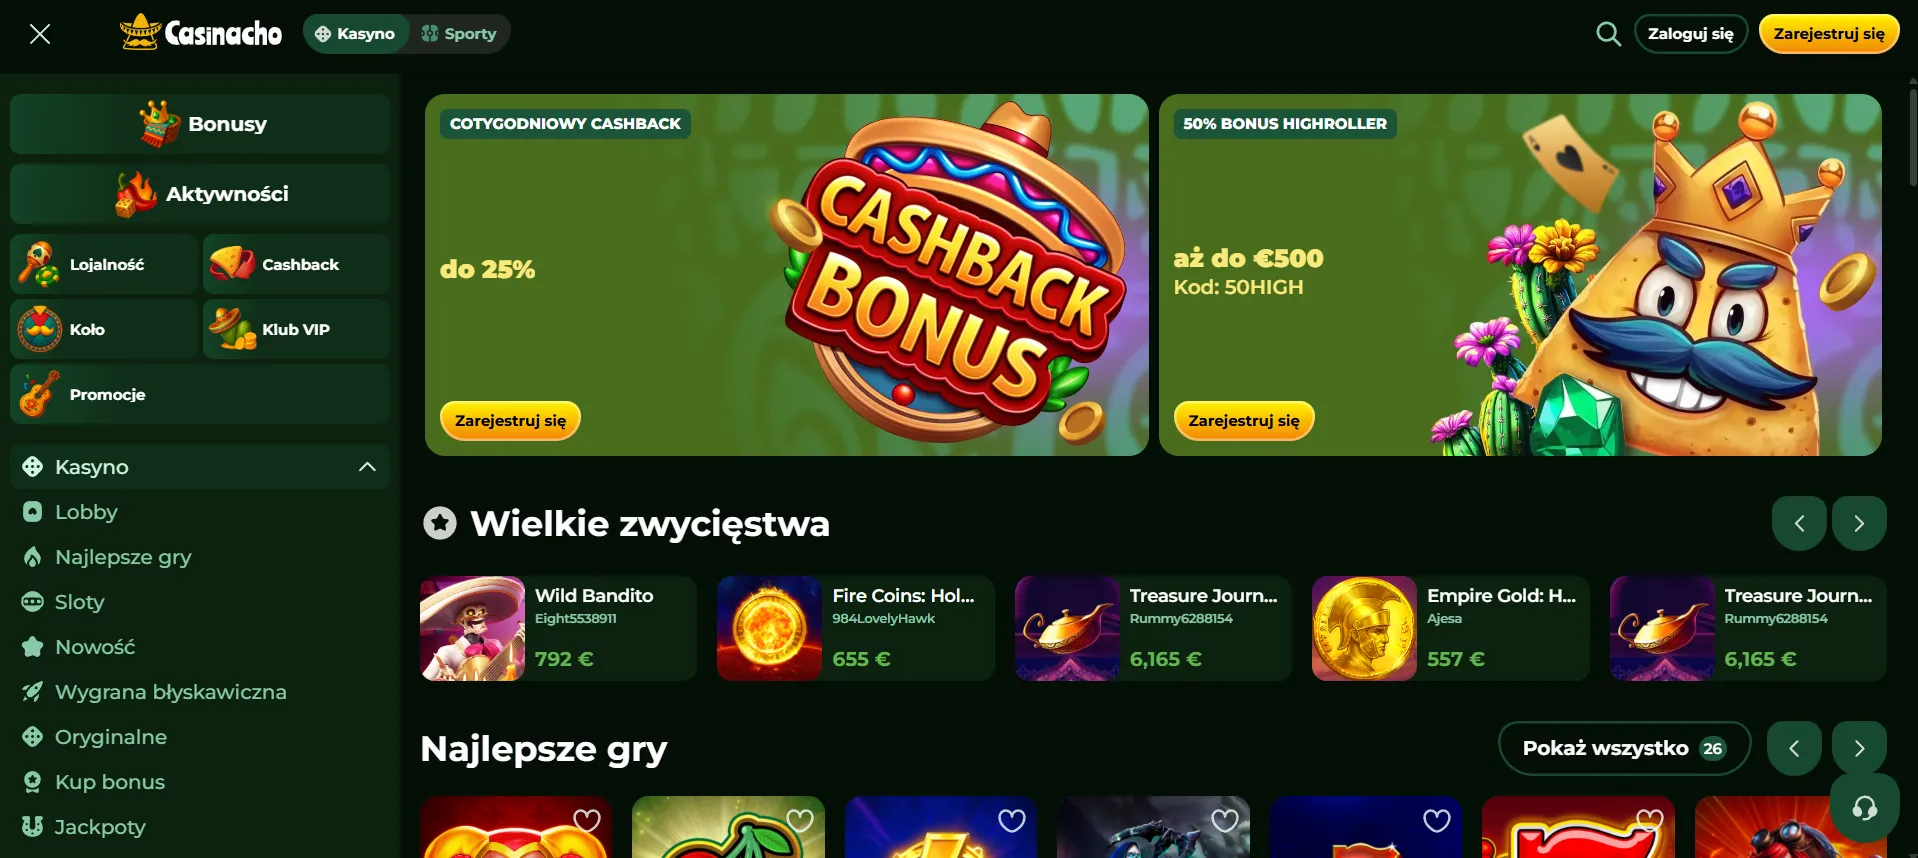Open the Wild Bandito win thumbnail

[472, 628]
